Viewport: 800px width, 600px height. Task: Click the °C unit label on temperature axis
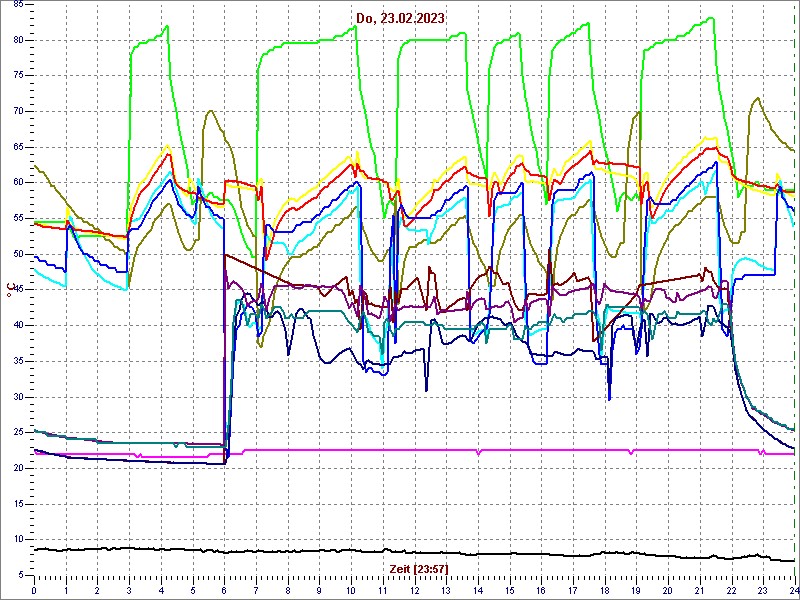click(x=9, y=291)
